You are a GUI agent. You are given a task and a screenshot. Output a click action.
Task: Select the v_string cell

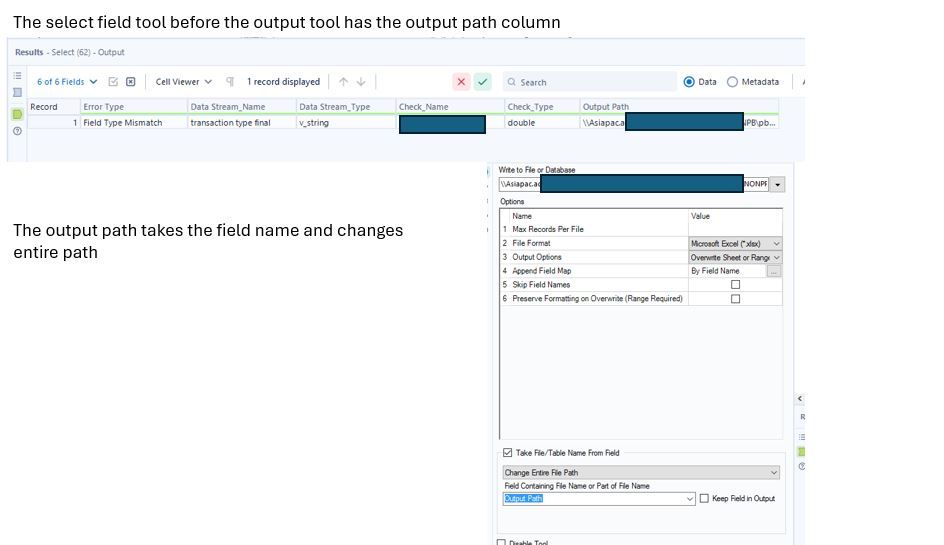point(346,123)
